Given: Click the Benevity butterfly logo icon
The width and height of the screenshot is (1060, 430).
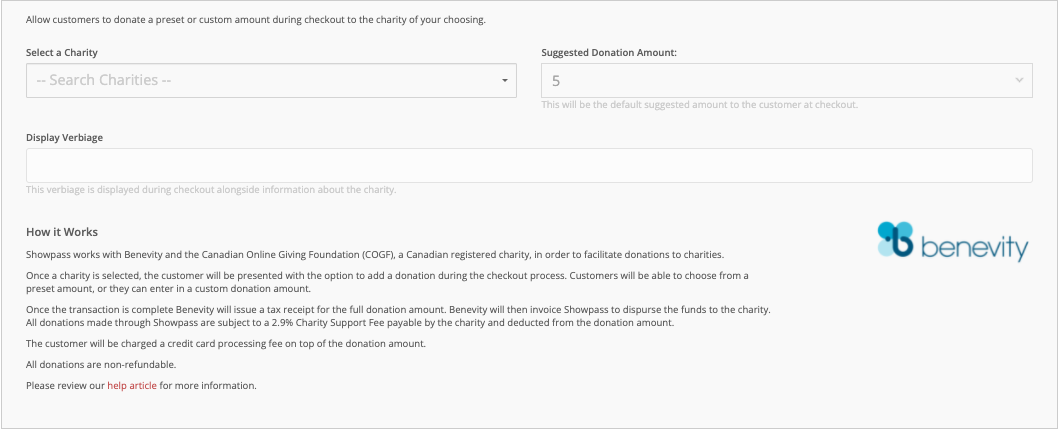Looking at the screenshot, I should click(x=896, y=239).
